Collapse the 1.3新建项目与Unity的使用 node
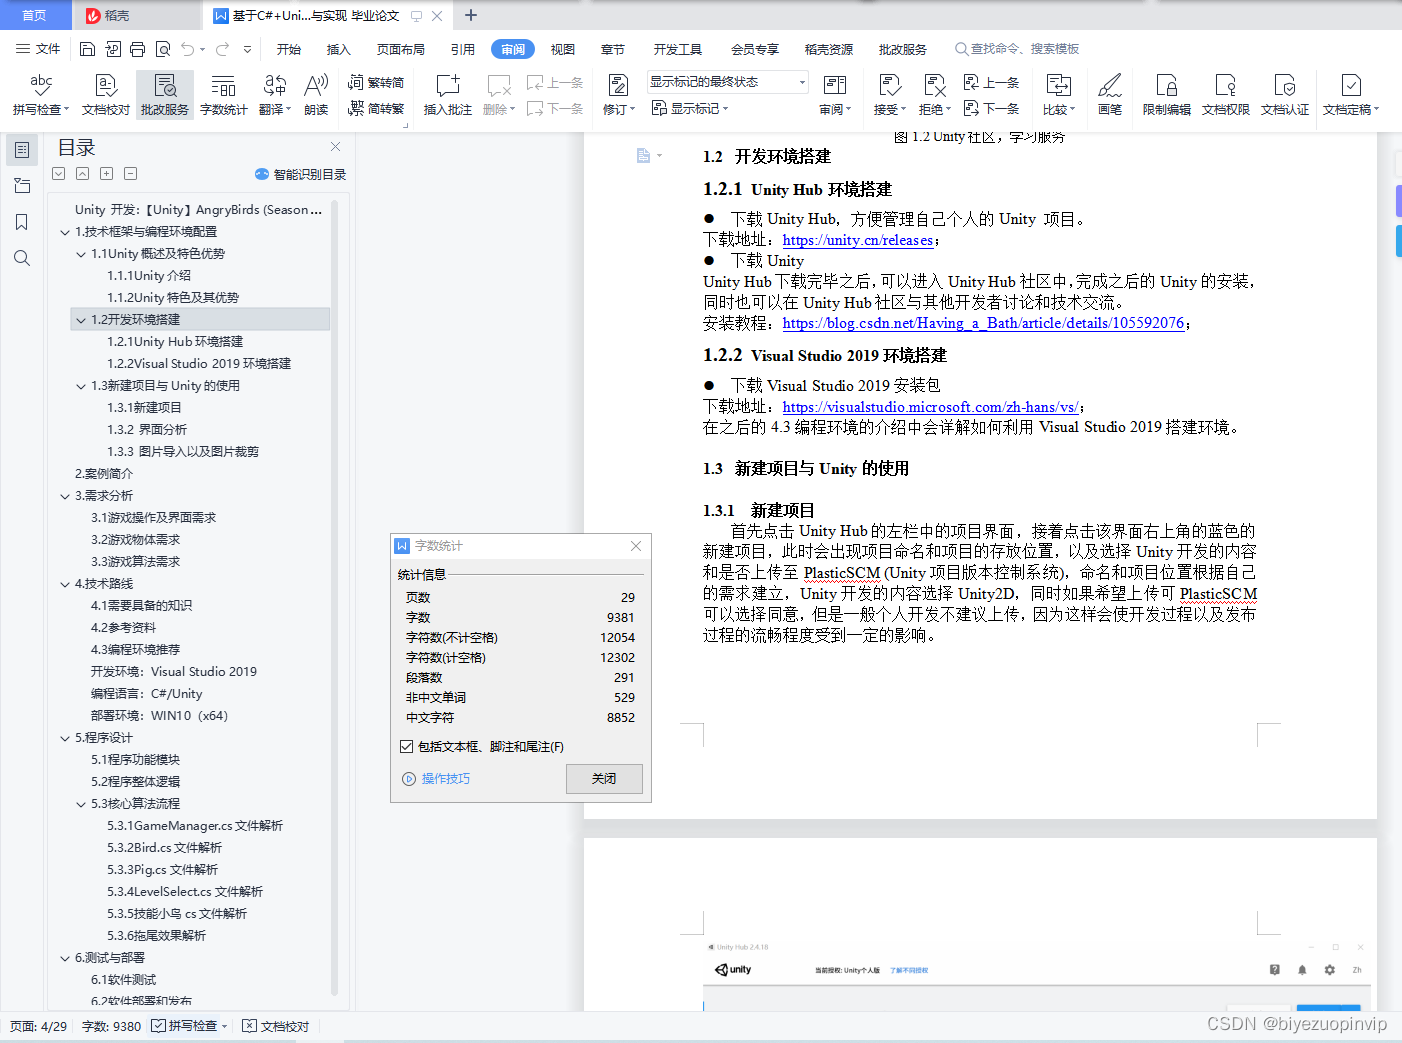The width and height of the screenshot is (1402, 1043). tap(81, 386)
